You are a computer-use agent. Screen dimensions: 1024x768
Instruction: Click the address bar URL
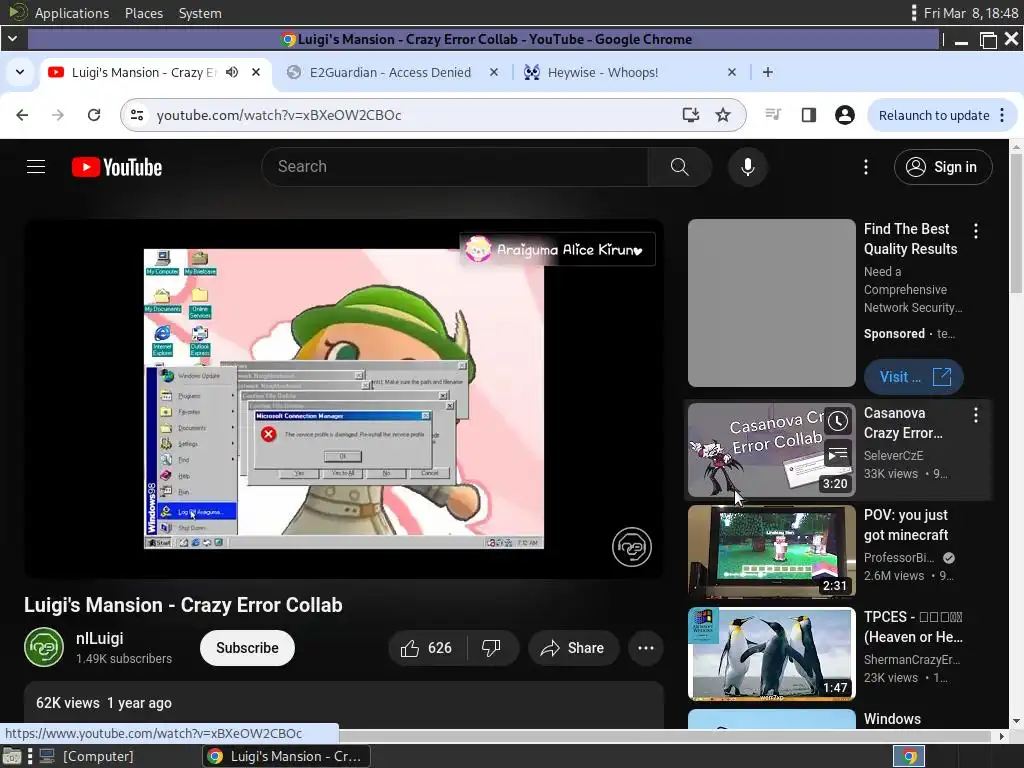click(x=279, y=115)
